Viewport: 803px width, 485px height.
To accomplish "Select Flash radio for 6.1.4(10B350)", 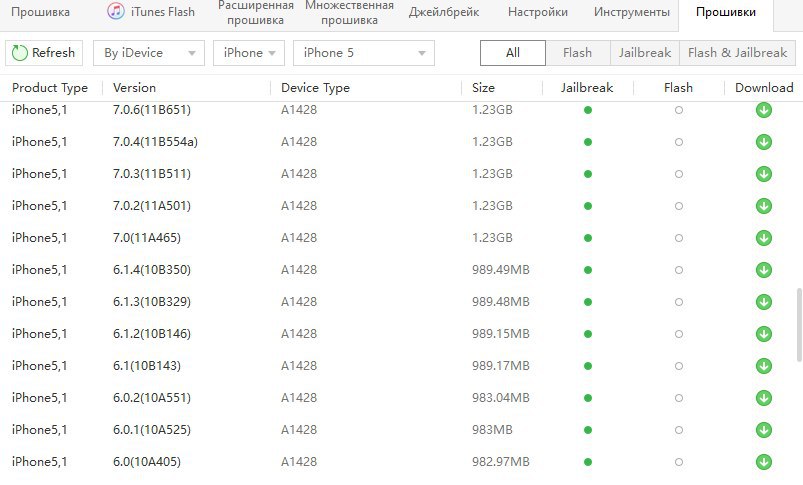I will [679, 270].
